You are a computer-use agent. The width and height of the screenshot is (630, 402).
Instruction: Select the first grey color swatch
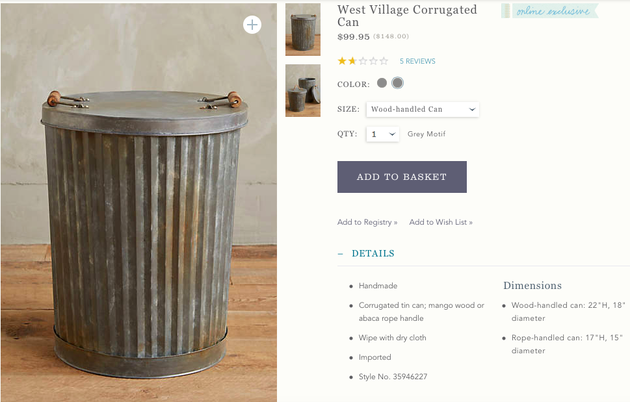tap(382, 83)
